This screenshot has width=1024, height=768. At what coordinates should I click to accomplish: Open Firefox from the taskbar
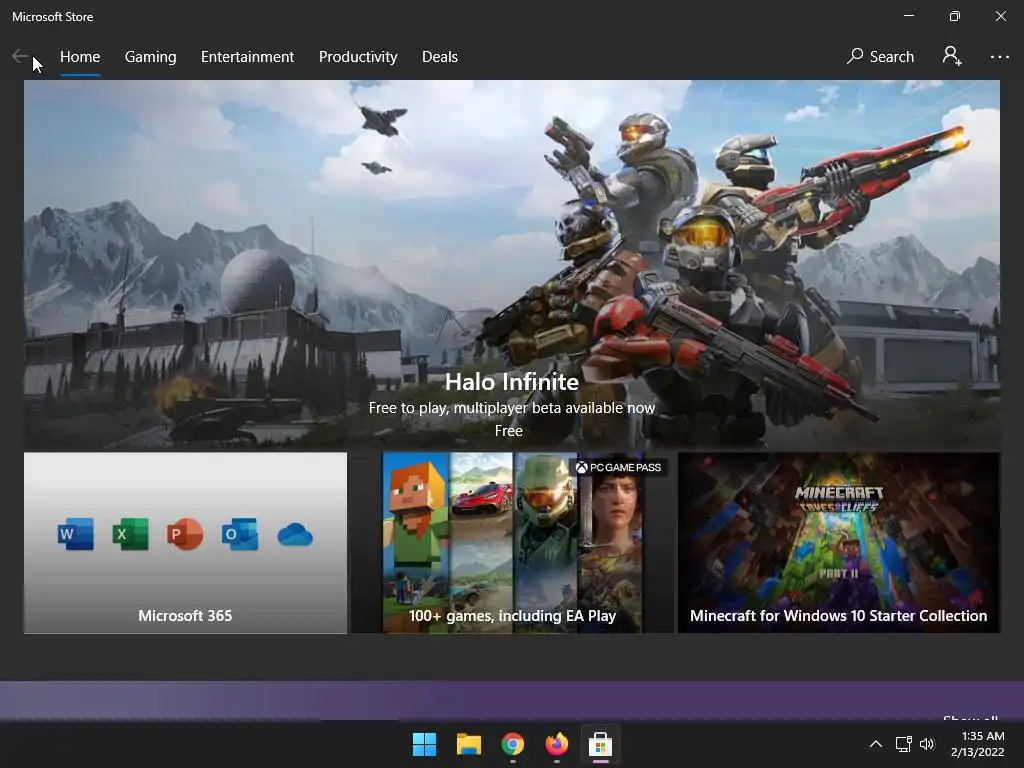pyautogui.click(x=556, y=744)
